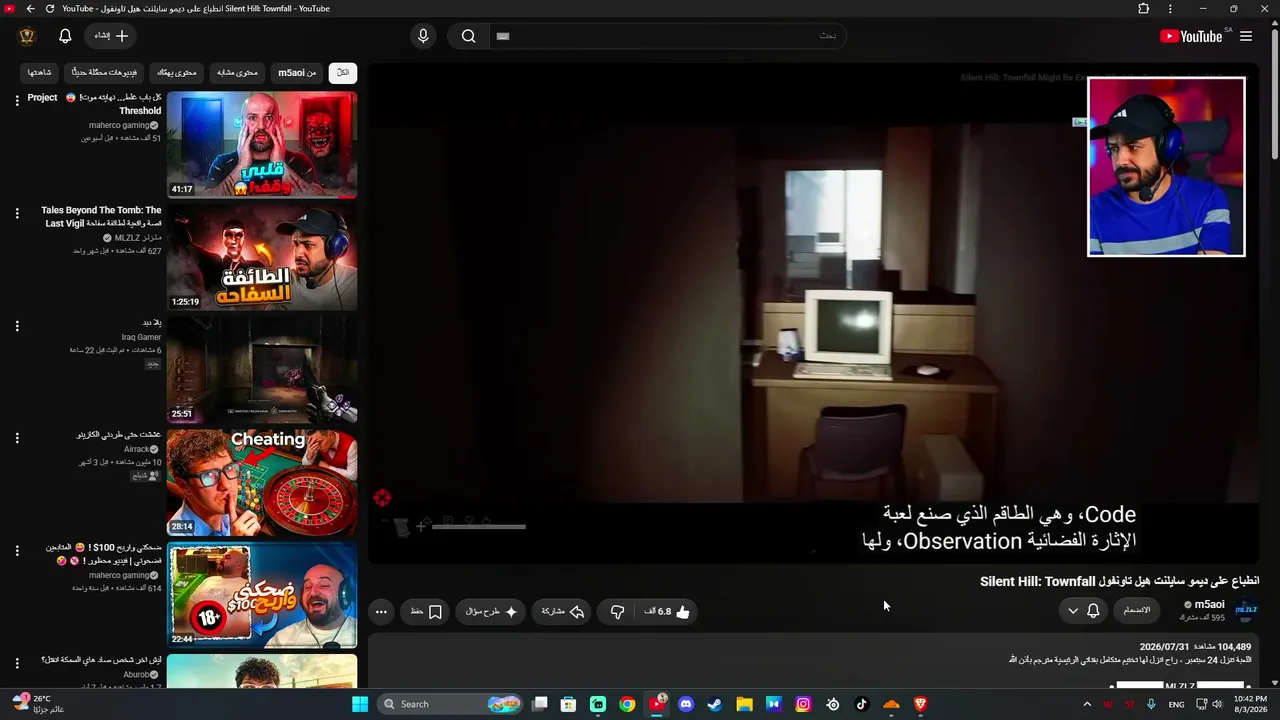1280x720 pixels.
Task: Open the Cheating roulette video thumbnail
Action: pyautogui.click(x=262, y=483)
